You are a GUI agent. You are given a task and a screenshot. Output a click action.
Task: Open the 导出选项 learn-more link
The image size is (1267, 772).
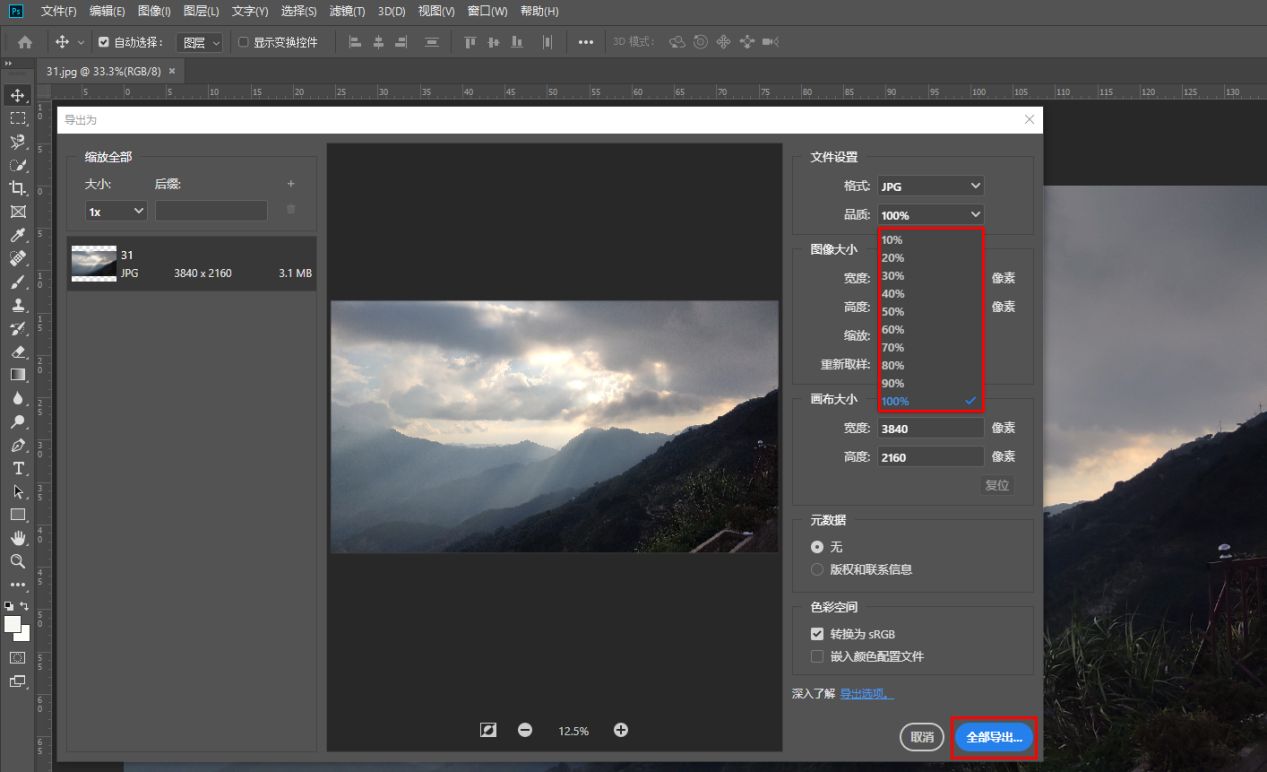click(866, 694)
